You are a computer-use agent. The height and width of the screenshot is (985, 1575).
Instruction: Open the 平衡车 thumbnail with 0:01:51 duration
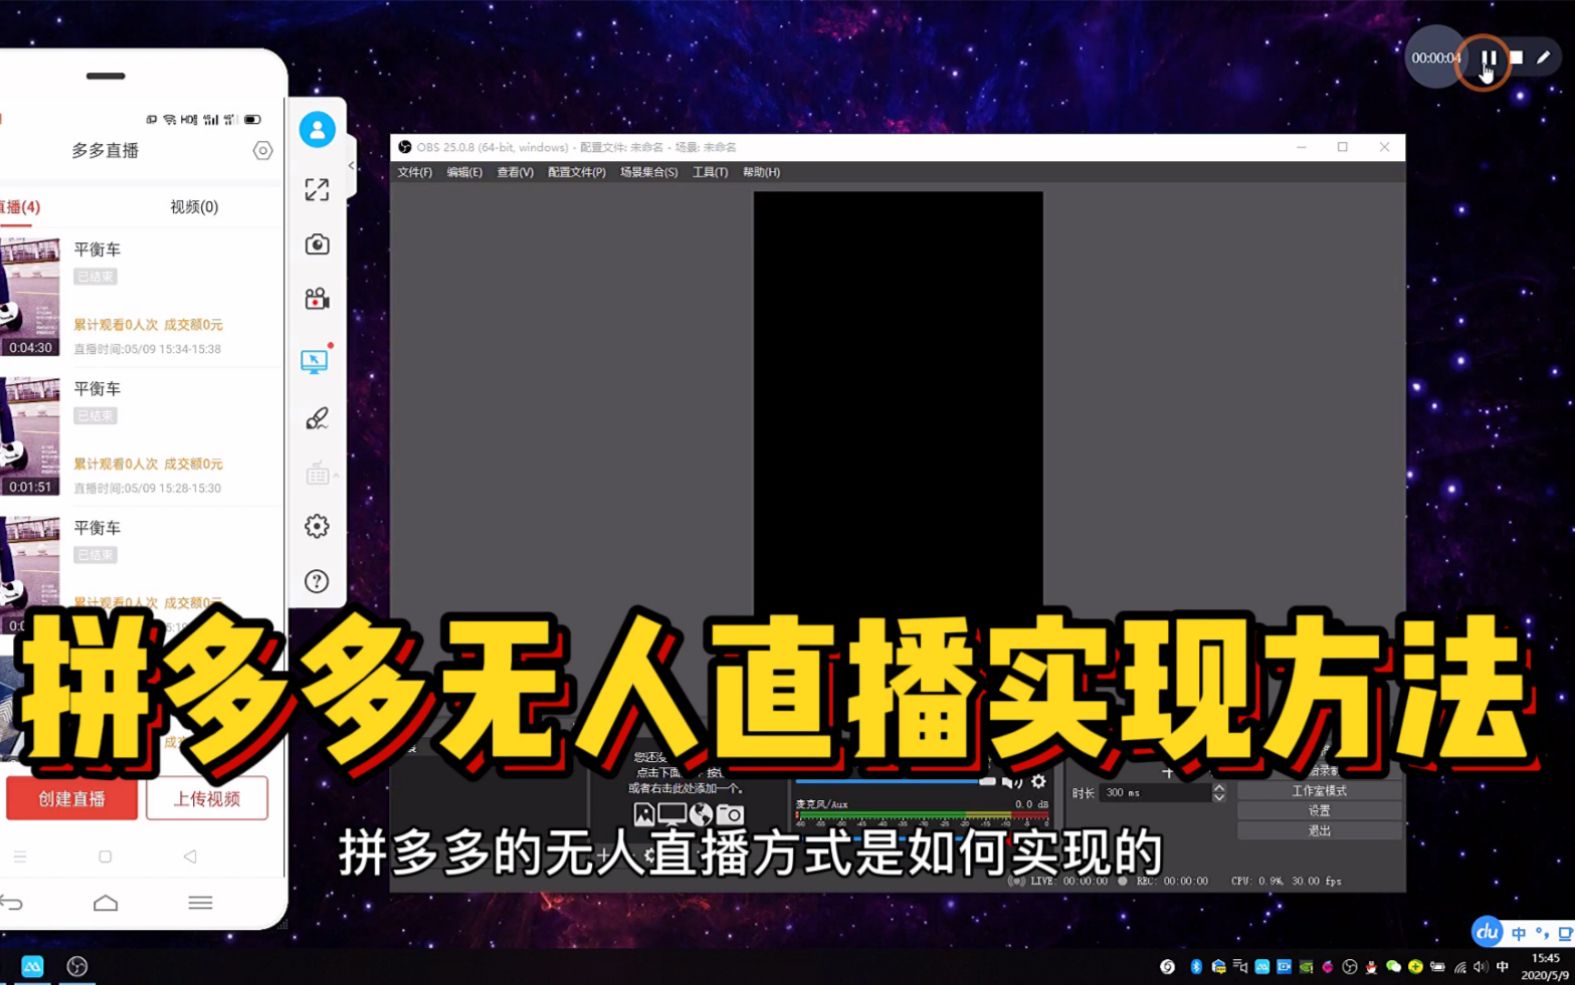click(x=30, y=436)
